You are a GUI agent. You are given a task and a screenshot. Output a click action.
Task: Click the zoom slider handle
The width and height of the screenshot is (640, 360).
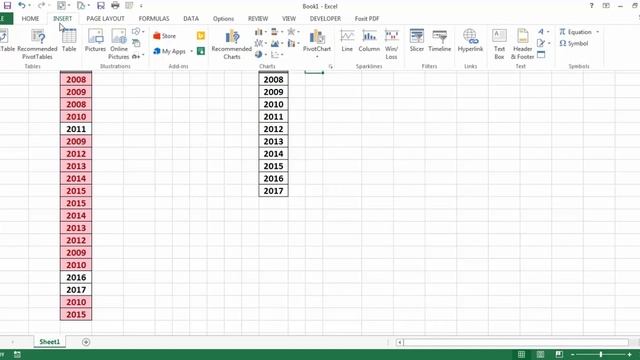(x=601, y=354)
